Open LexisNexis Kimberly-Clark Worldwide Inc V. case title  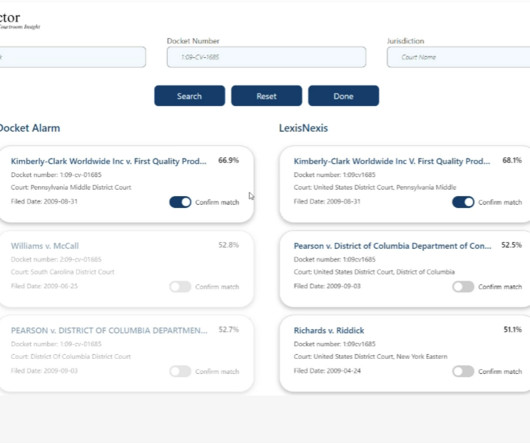click(x=392, y=161)
